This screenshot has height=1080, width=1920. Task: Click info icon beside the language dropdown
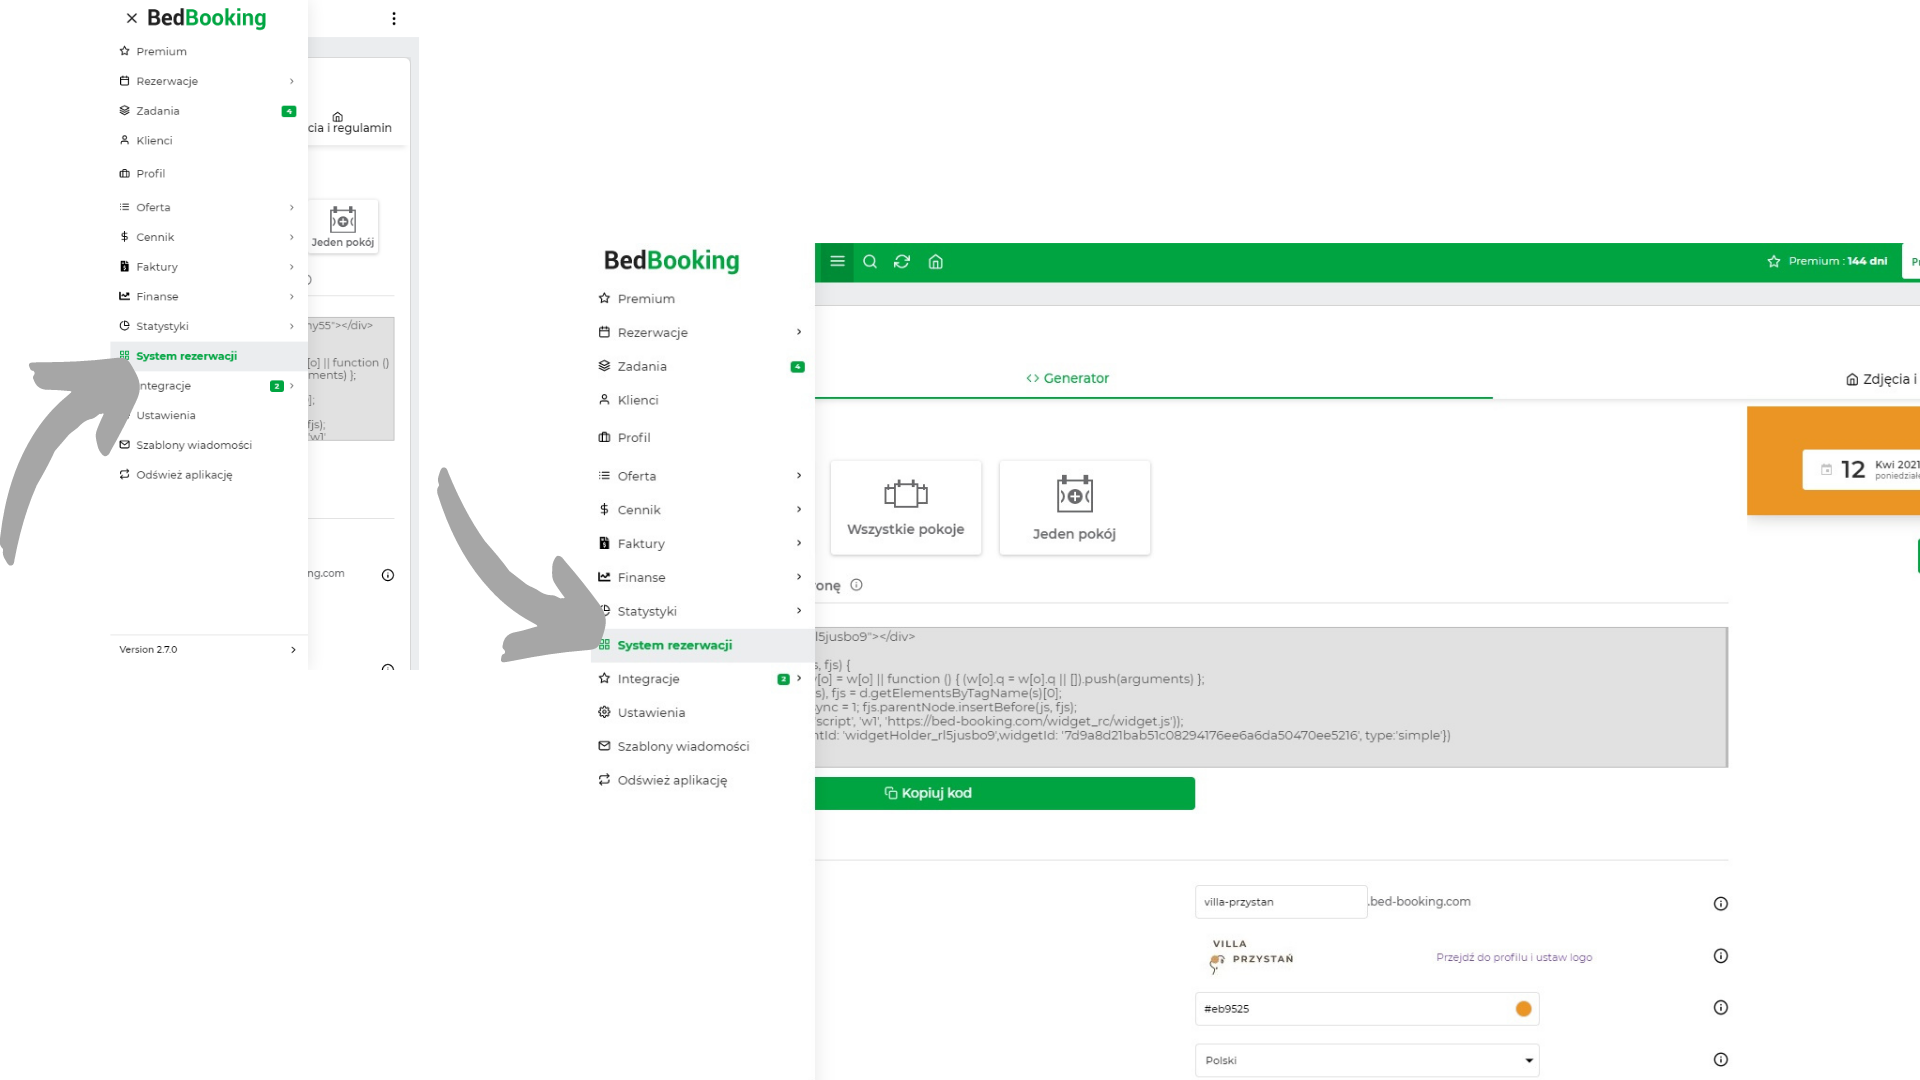1721,1060
